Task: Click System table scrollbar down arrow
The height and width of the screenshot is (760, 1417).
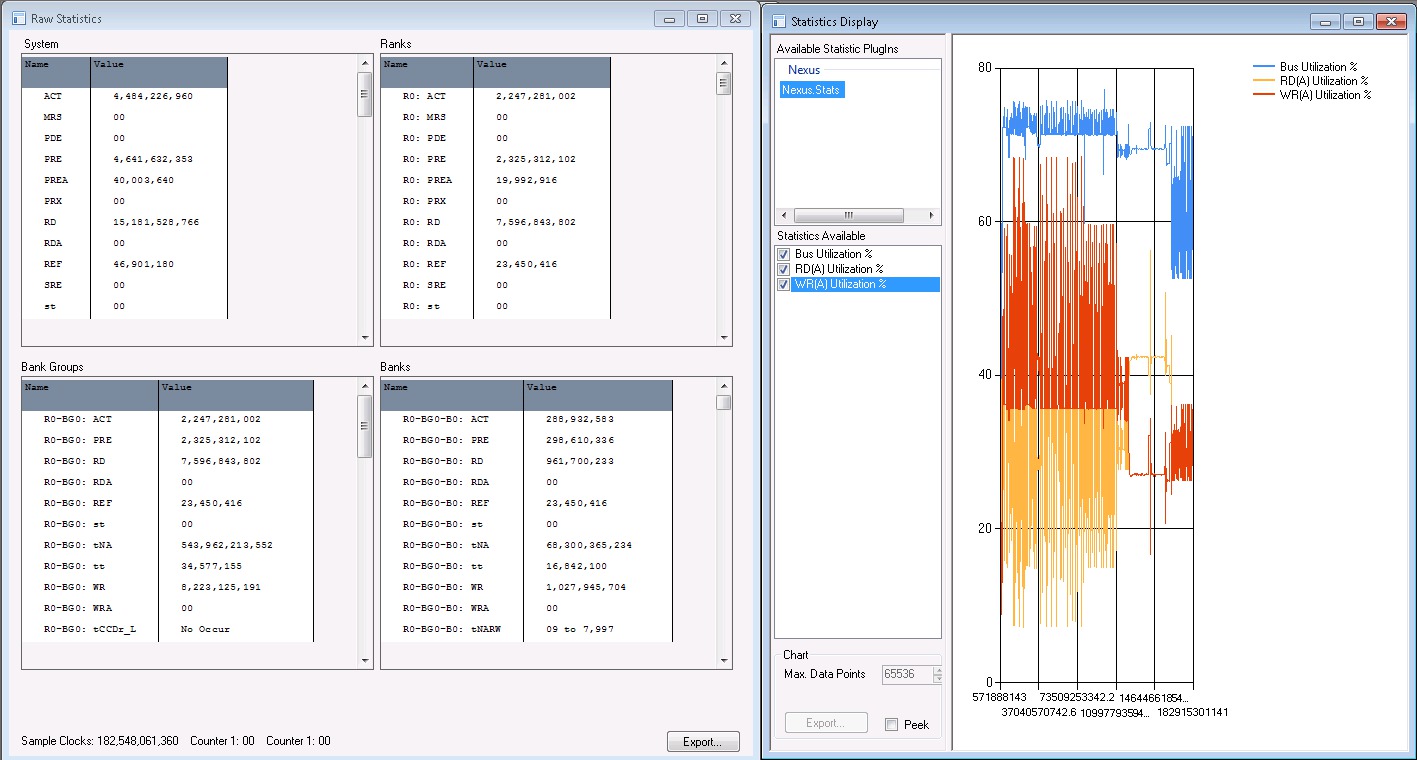Action: (365, 338)
